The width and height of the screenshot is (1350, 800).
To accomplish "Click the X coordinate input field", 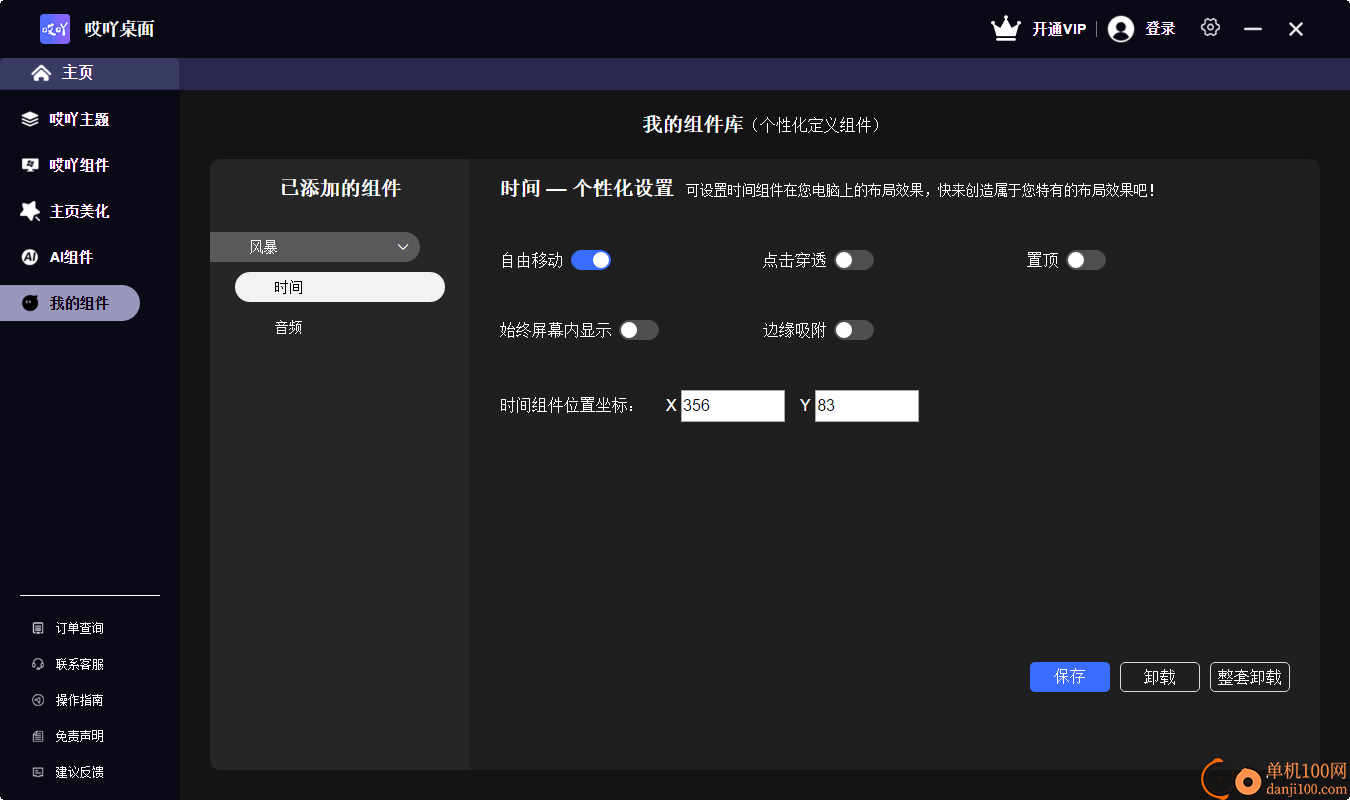I will point(733,406).
